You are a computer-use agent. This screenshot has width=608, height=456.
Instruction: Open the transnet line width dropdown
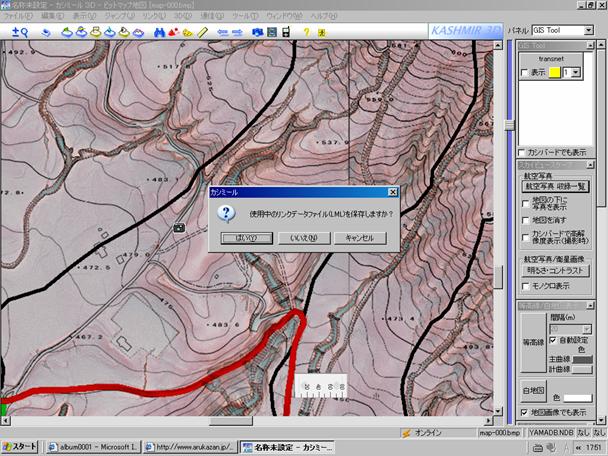click(575, 73)
